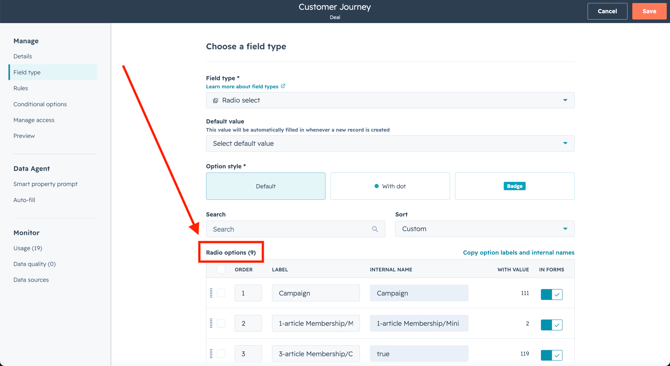Click the radio select icon in Field type

215,100
